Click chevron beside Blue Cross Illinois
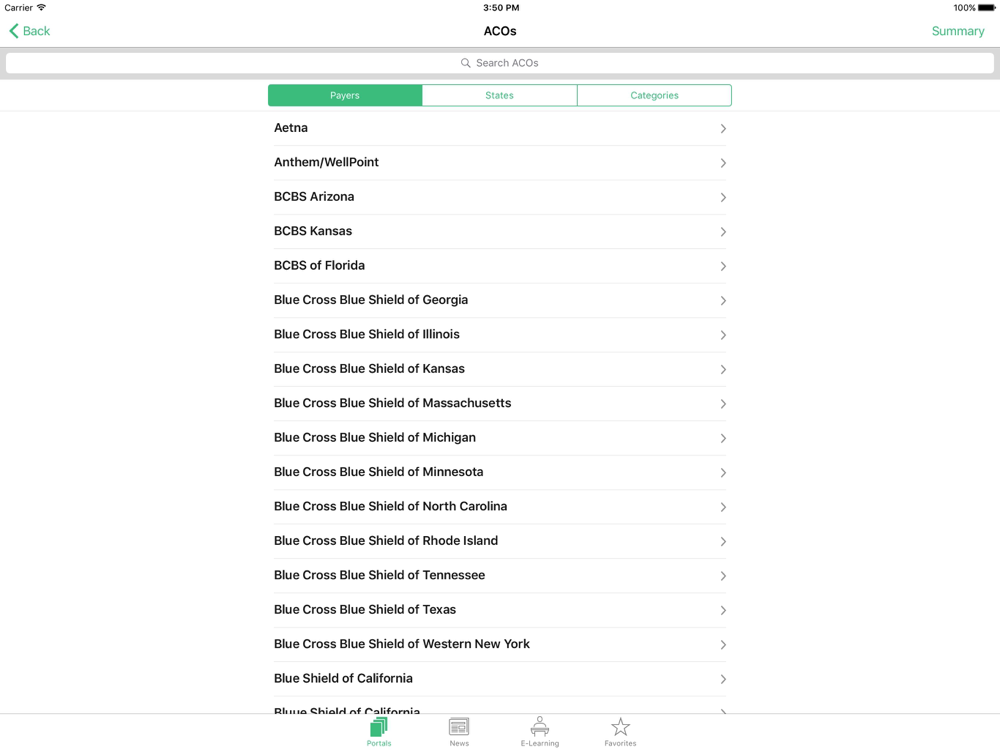Viewport: 1000px width, 750px height. (723, 335)
